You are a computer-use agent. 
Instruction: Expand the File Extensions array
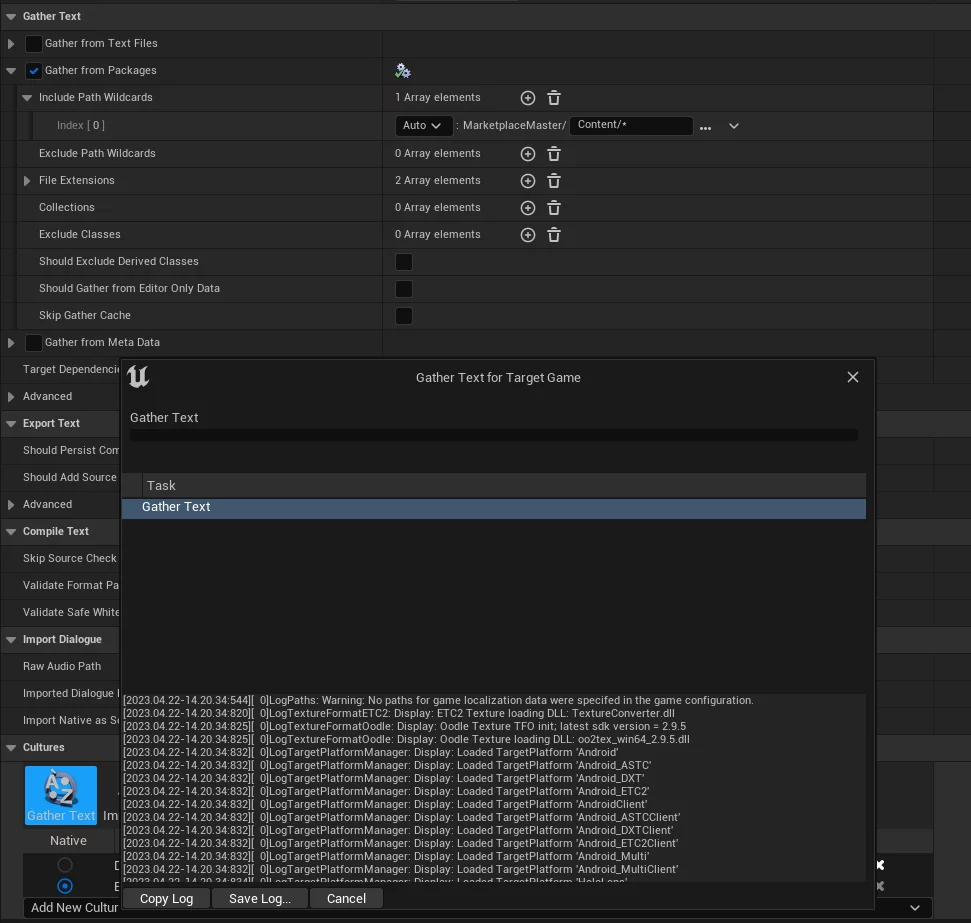pos(27,181)
